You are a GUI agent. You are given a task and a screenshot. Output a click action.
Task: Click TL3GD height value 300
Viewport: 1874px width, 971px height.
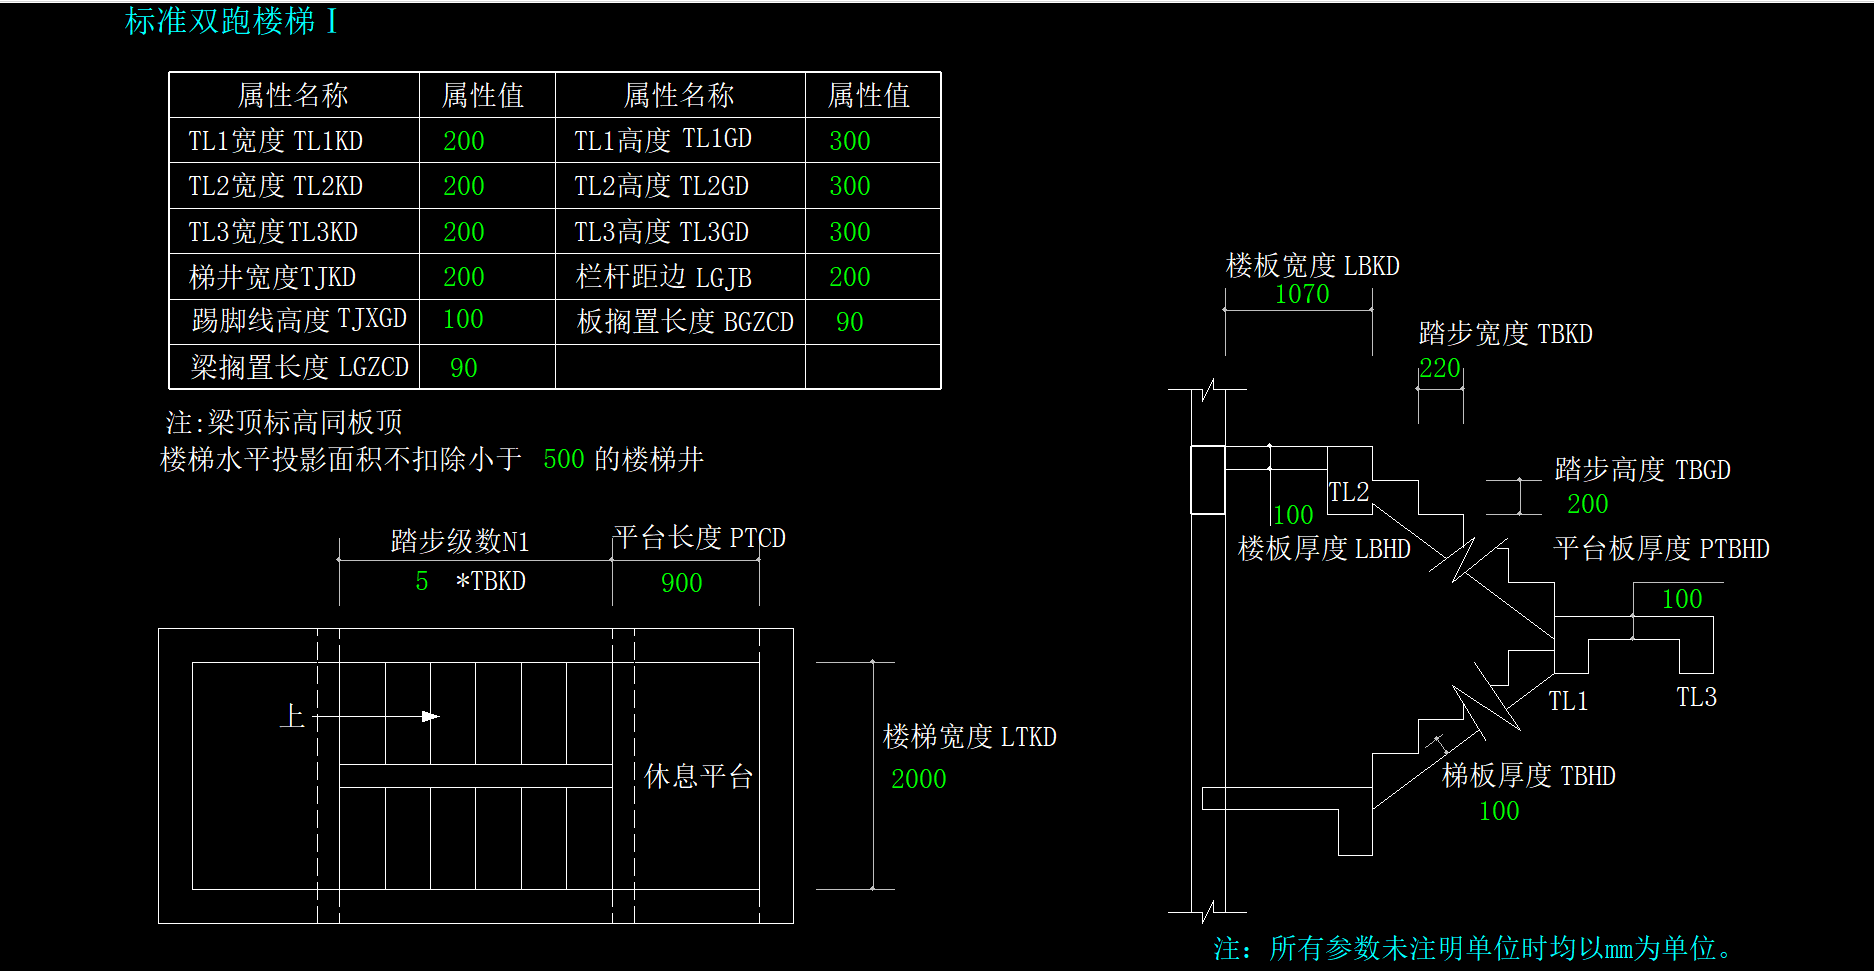[850, 232]
